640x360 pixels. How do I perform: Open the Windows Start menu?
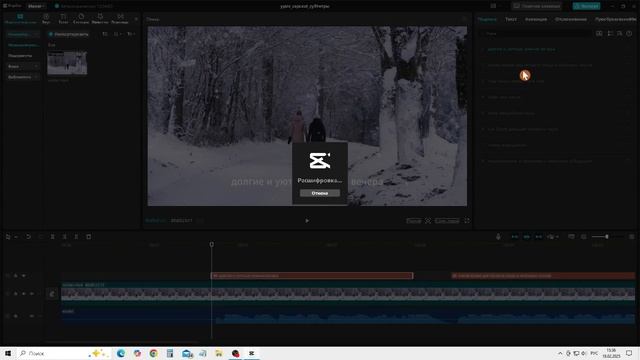(x=8, y=353)
